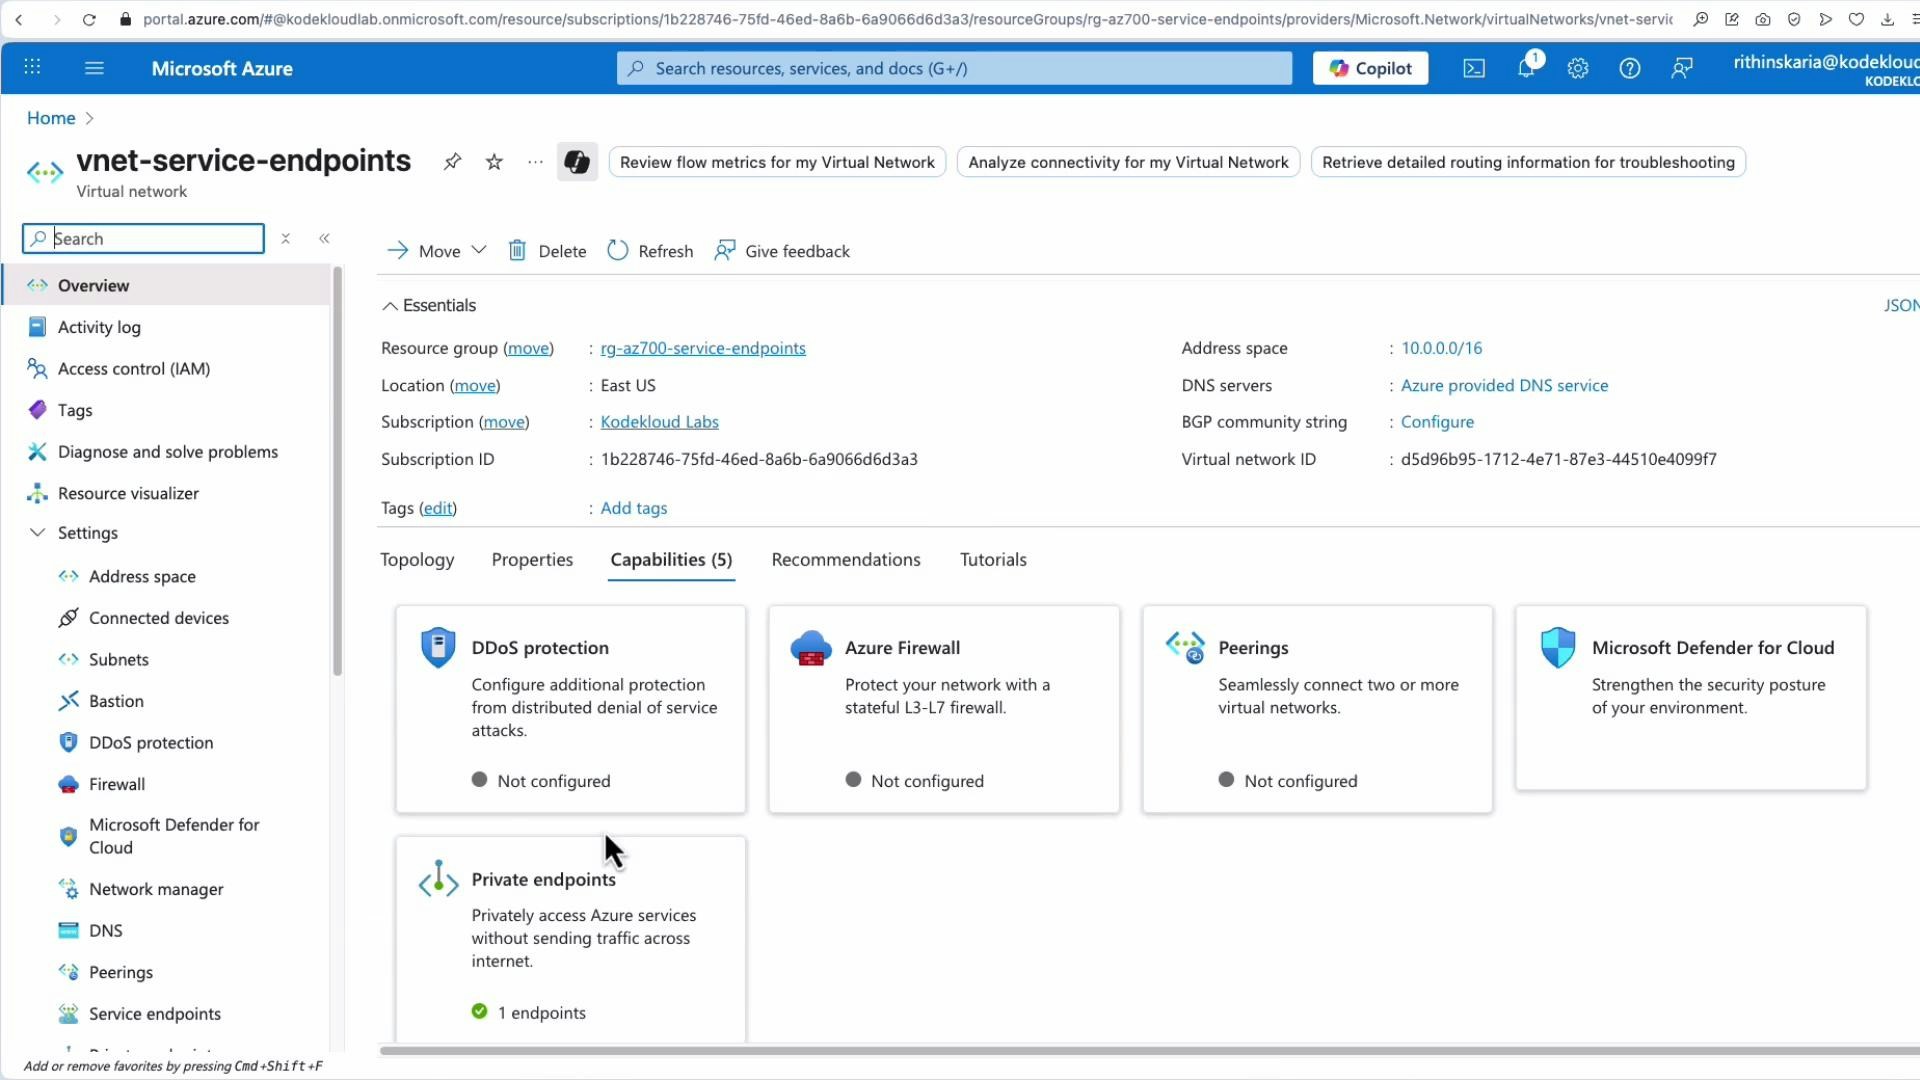Add vnet-service-endpoints to favorites star
This screenshot has height=1080, width=1920.
tap(493, 161)
